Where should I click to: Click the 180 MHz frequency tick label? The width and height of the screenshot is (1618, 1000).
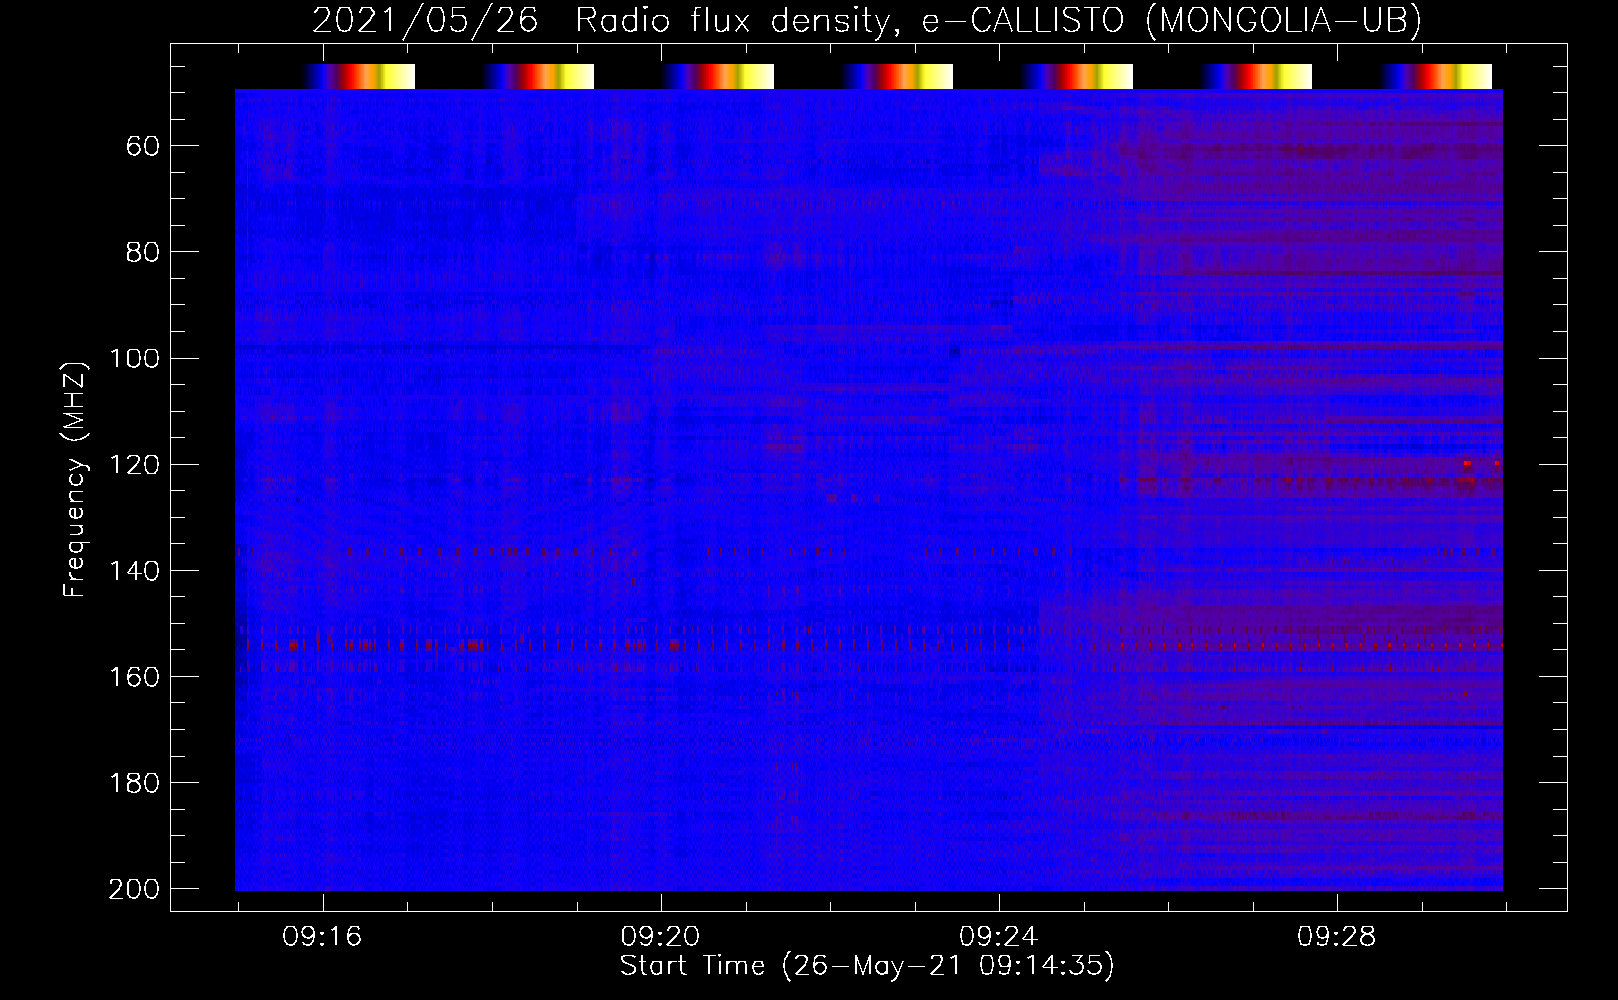134,783
